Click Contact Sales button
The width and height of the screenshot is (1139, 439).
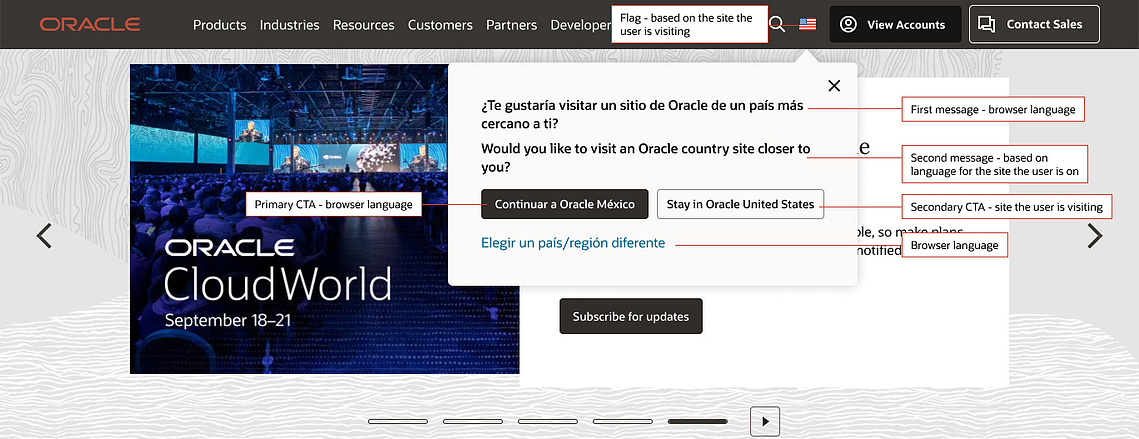click(x=1034, y=25)
